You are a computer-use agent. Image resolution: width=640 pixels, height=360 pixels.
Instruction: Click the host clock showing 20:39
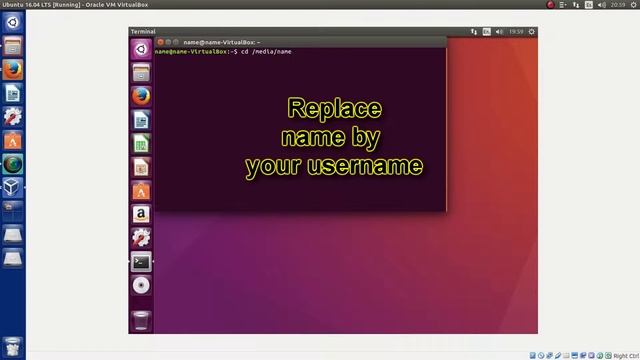618,5
